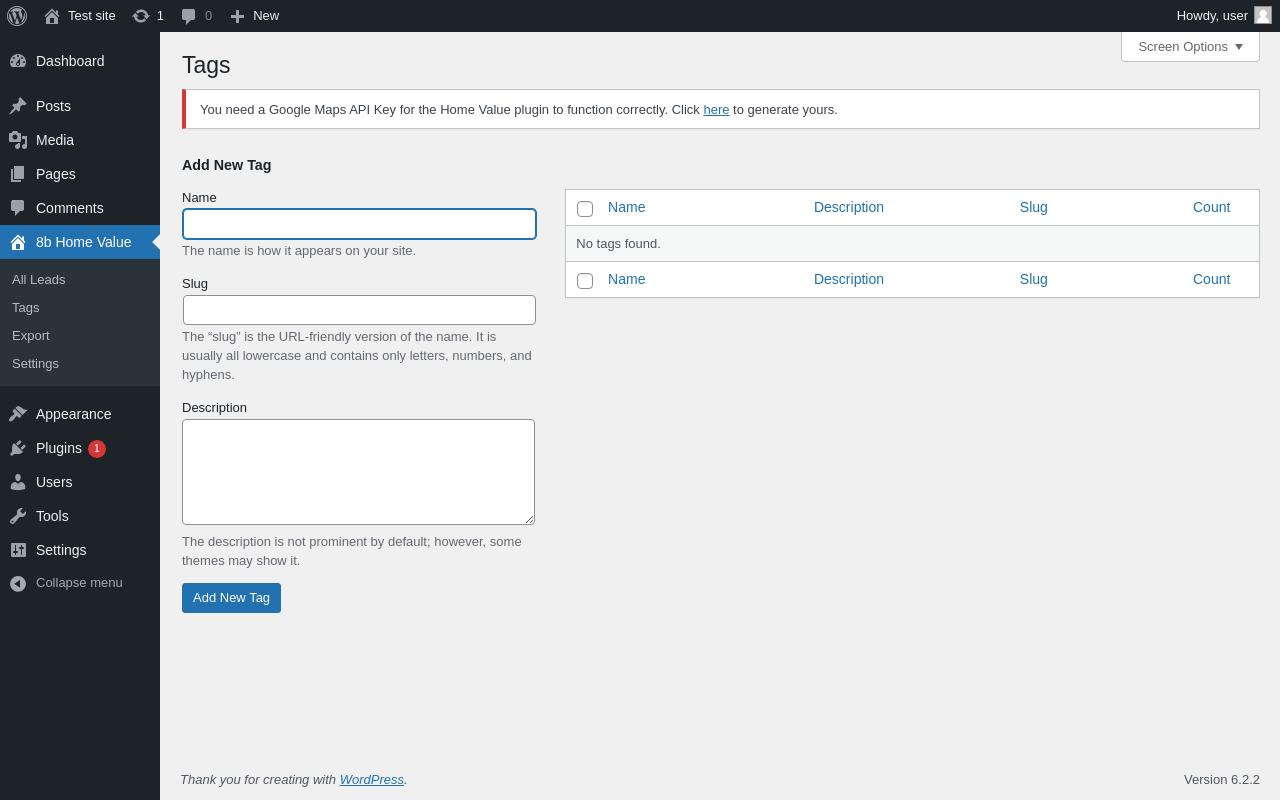Screen dimensions: 1280x800
Task: Open All Leads submenu item
Action: point(38,280)
